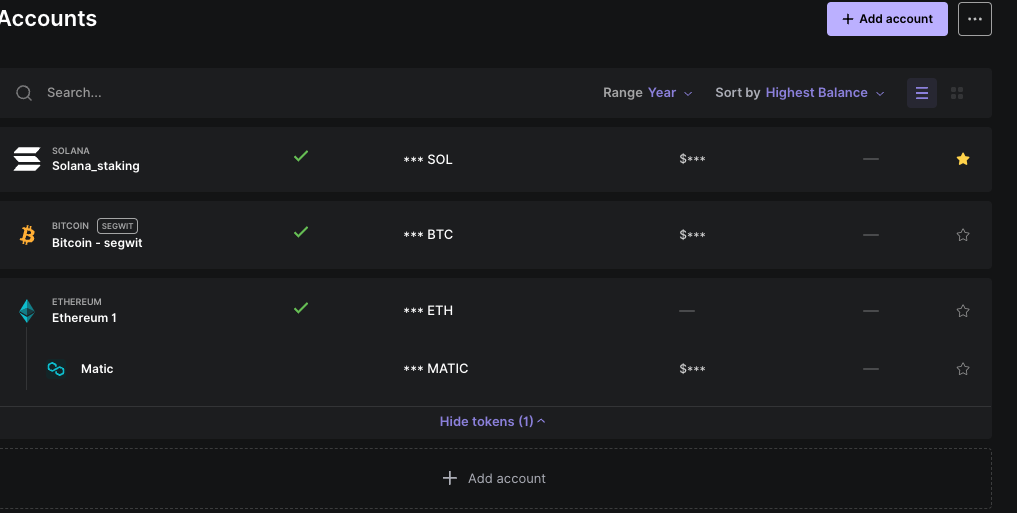Collapse tokens with Hide tokens (1)
The image size is (1017, 513).
[x=492, y=422]
